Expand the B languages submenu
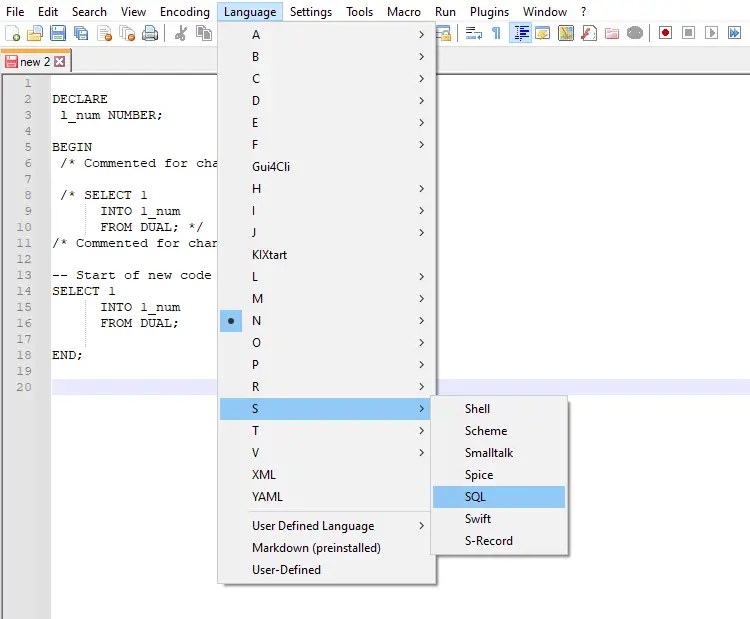750x619 pixels. coord(325,56)
